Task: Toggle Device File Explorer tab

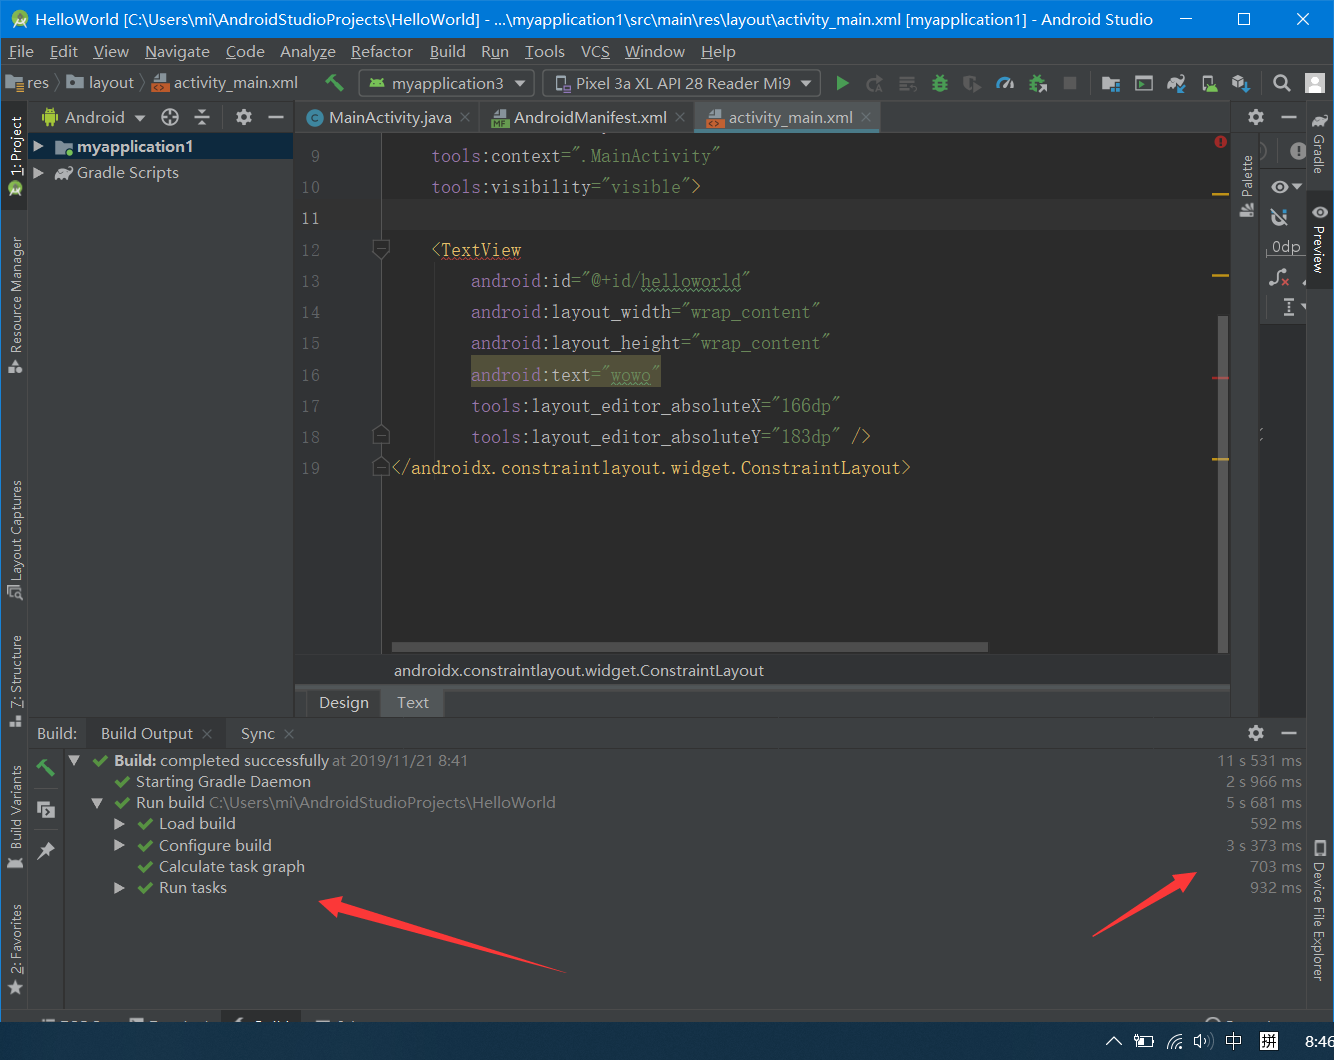Action: pyautogui.click(x=1320, y=910)
